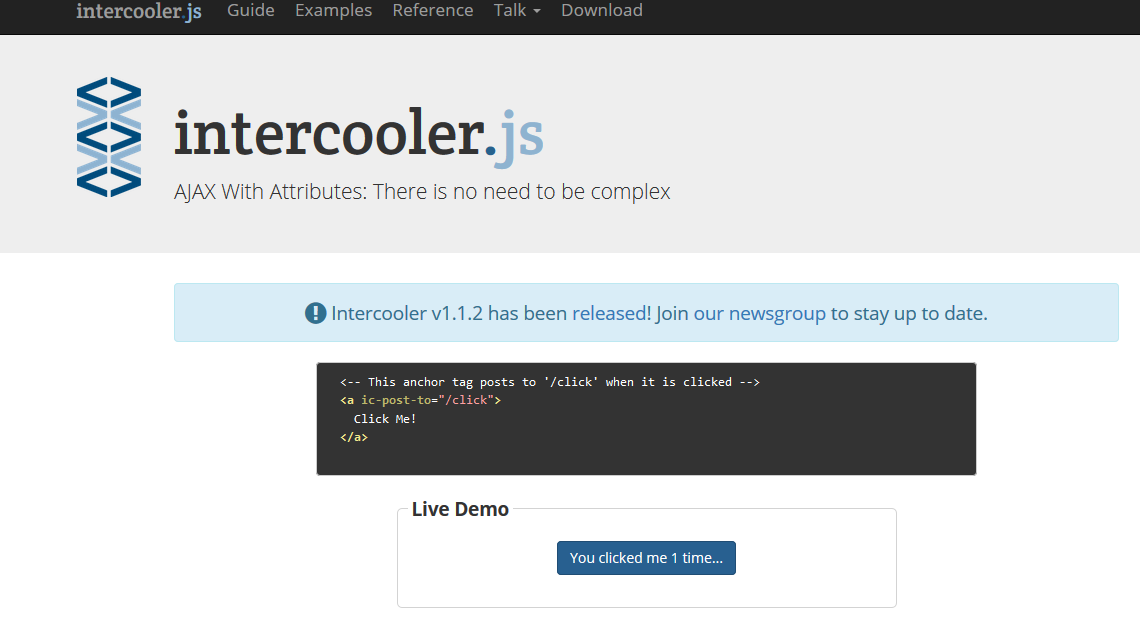The height and width of the screenshot is (629, 1140).
Task: Click the 'You clicked me 1 time...' button
Action: click(x=646, y=558)
